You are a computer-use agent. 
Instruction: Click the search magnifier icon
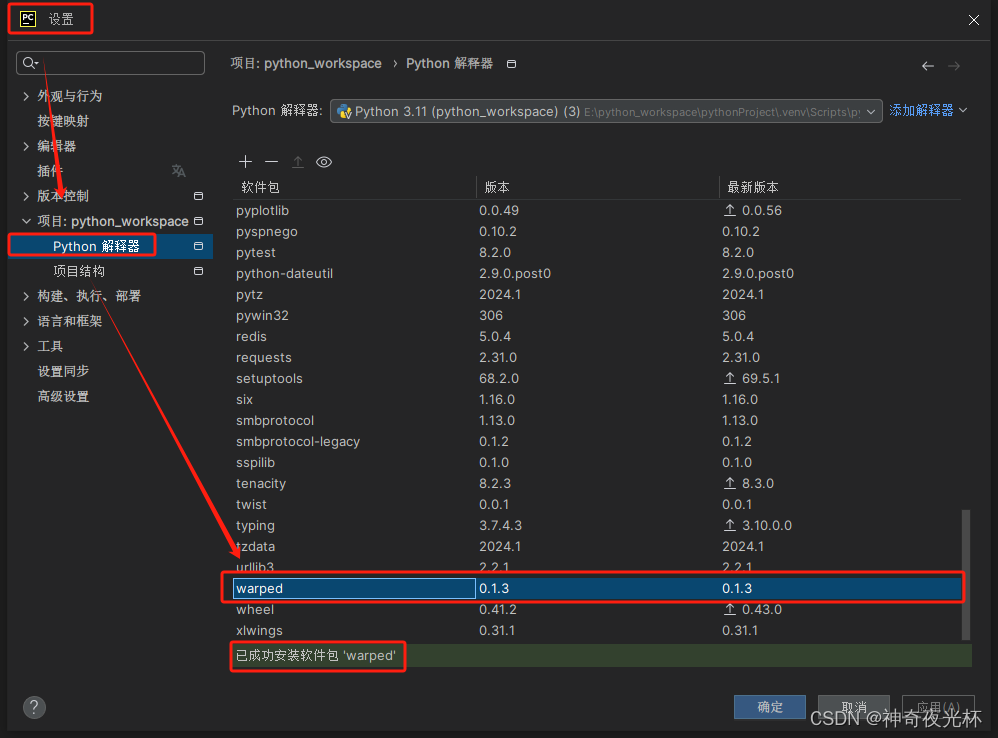30,62
